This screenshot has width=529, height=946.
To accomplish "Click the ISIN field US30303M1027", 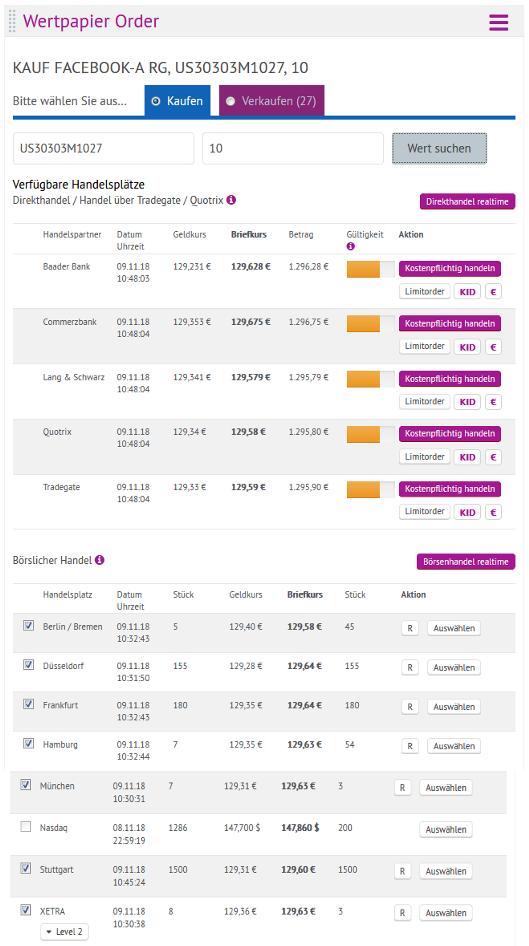I will (x=104, y=148).
